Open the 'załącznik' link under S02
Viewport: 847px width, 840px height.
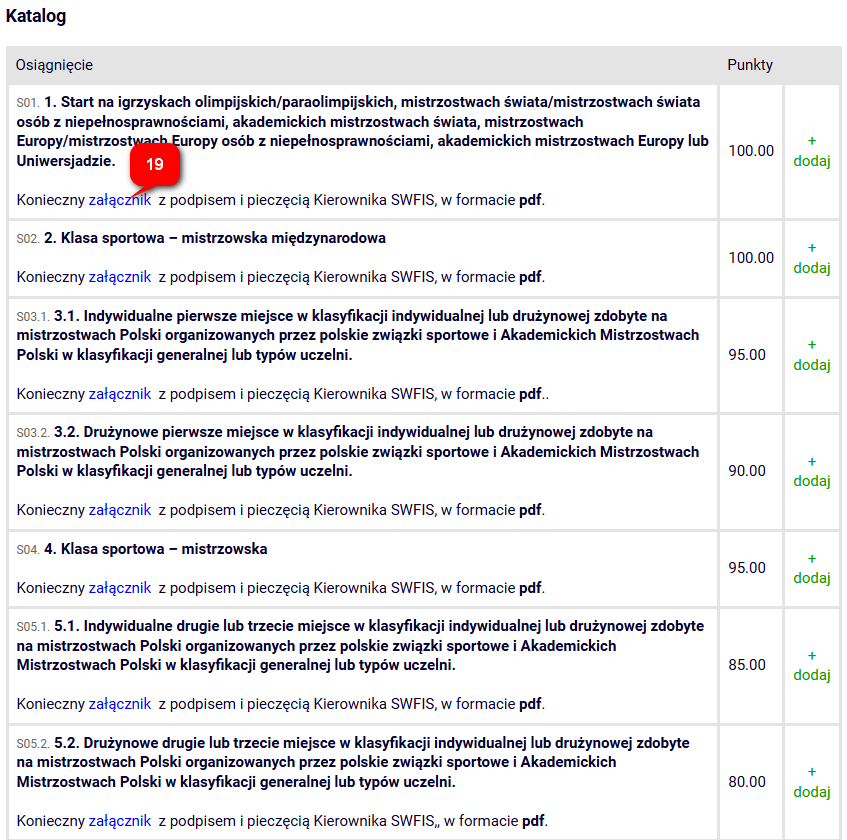(120, 277)
